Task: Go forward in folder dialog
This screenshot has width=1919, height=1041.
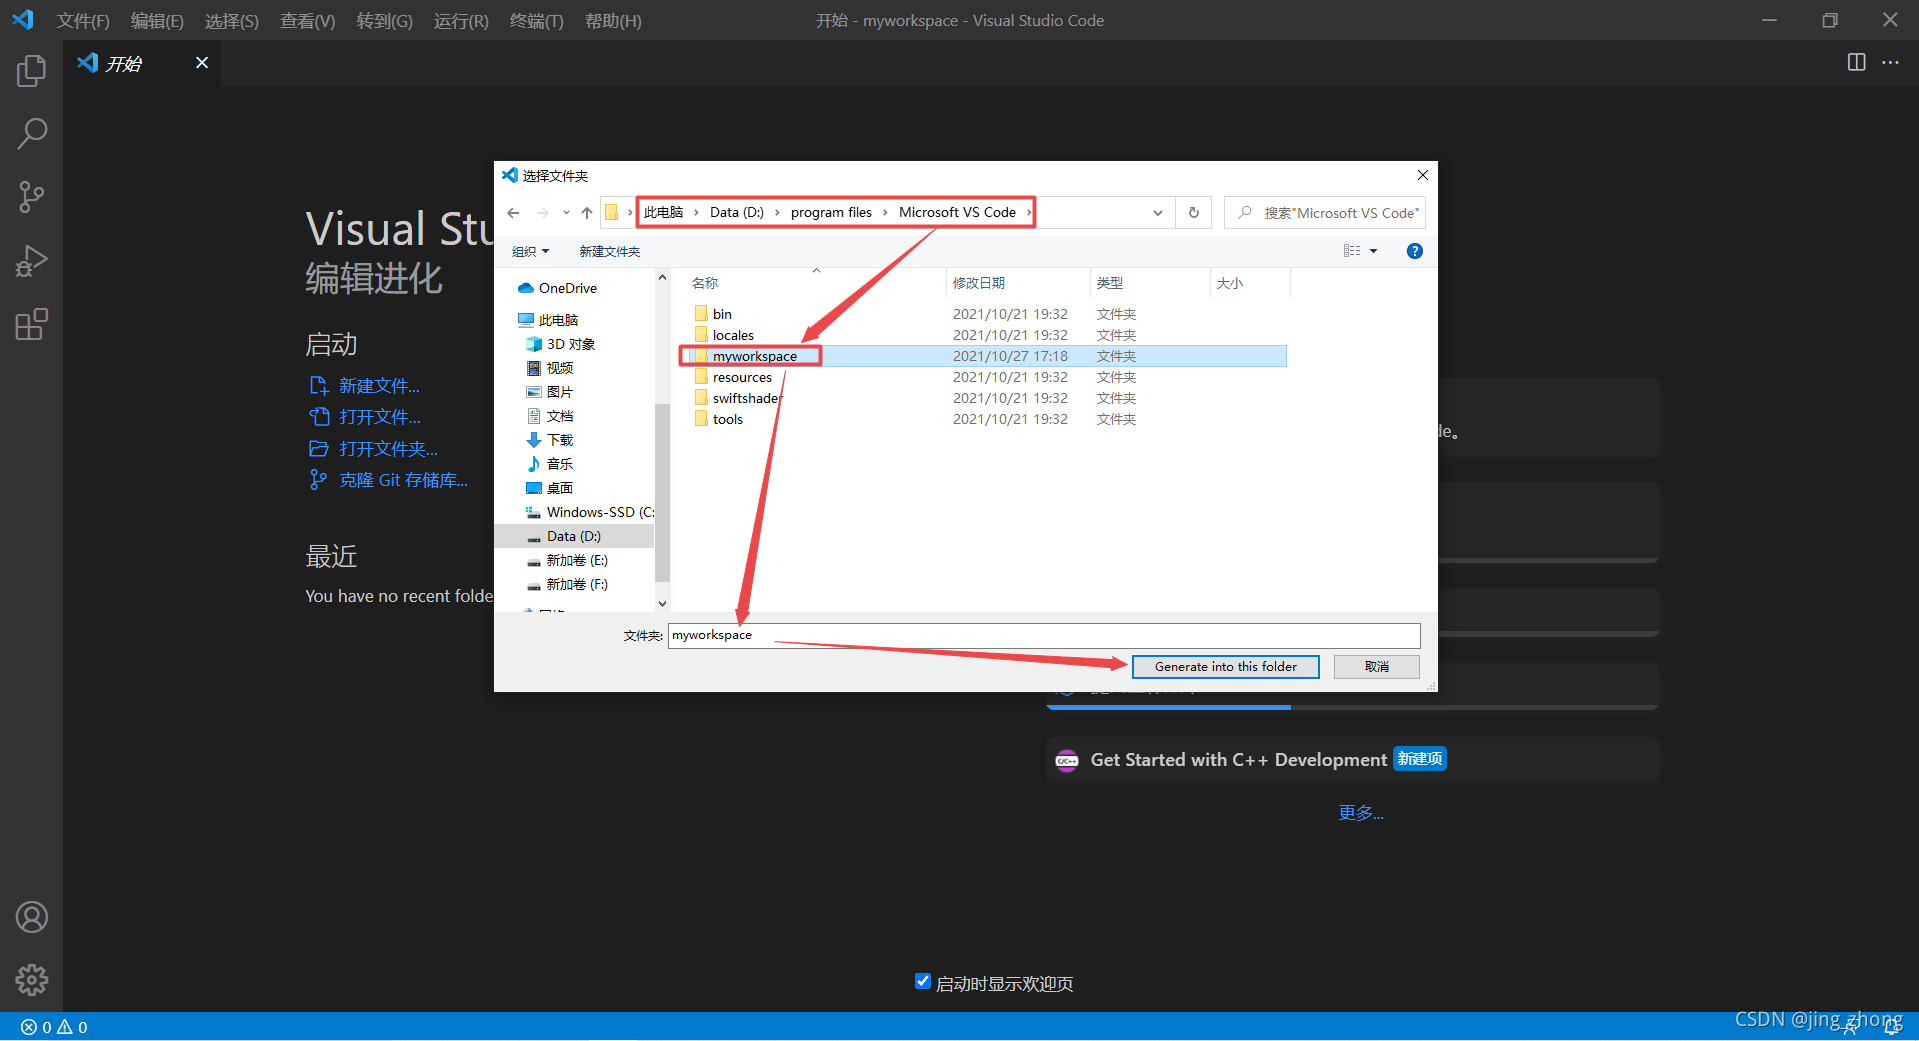Action: 542,213
